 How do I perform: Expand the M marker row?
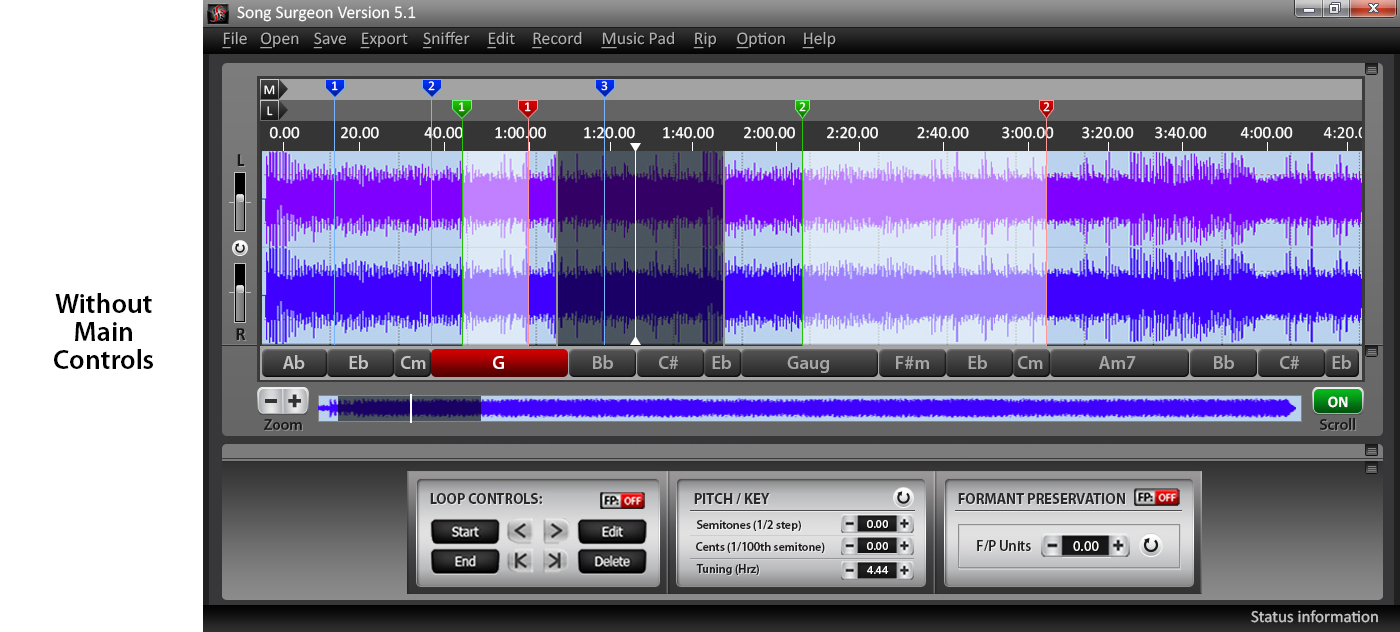tap(274, 89)
